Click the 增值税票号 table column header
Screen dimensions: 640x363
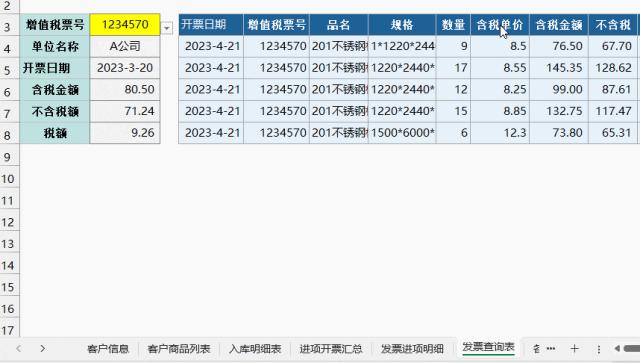[x=276, y=24]
